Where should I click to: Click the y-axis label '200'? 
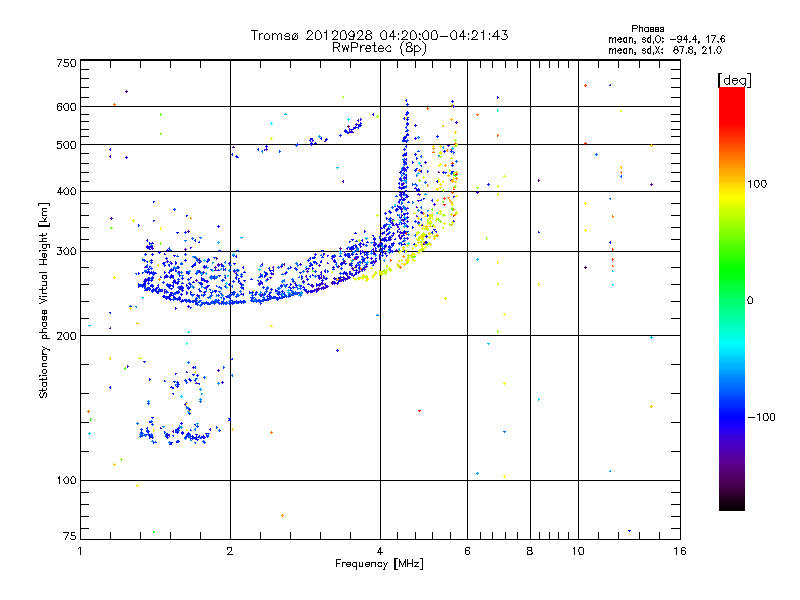[x=67, y=336]
